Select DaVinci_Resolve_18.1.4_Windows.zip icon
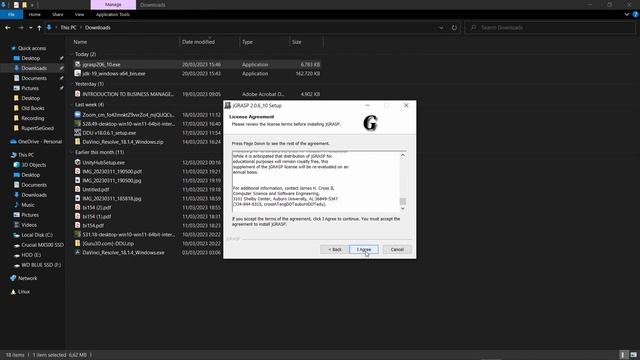 [x=78, y=142]
